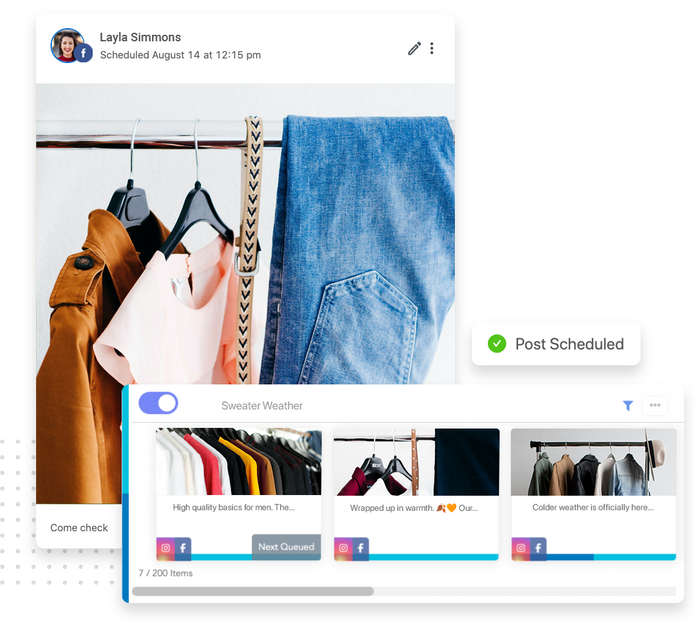Viewport: 700px width, 627px height.
Task: Click Instagram icon on Wrapped up in warmth card
Action: pyautogui.click(x=343, y=548)
